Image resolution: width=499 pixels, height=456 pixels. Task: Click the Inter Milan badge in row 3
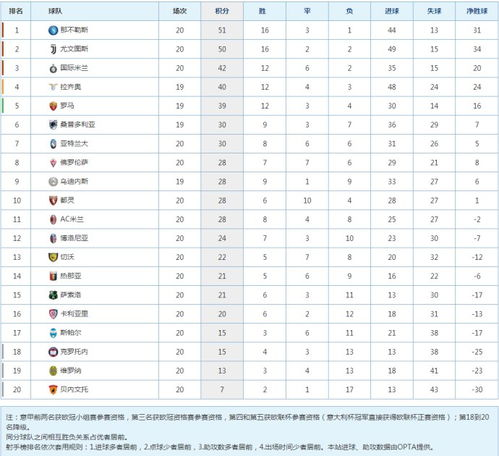[53, 68]
